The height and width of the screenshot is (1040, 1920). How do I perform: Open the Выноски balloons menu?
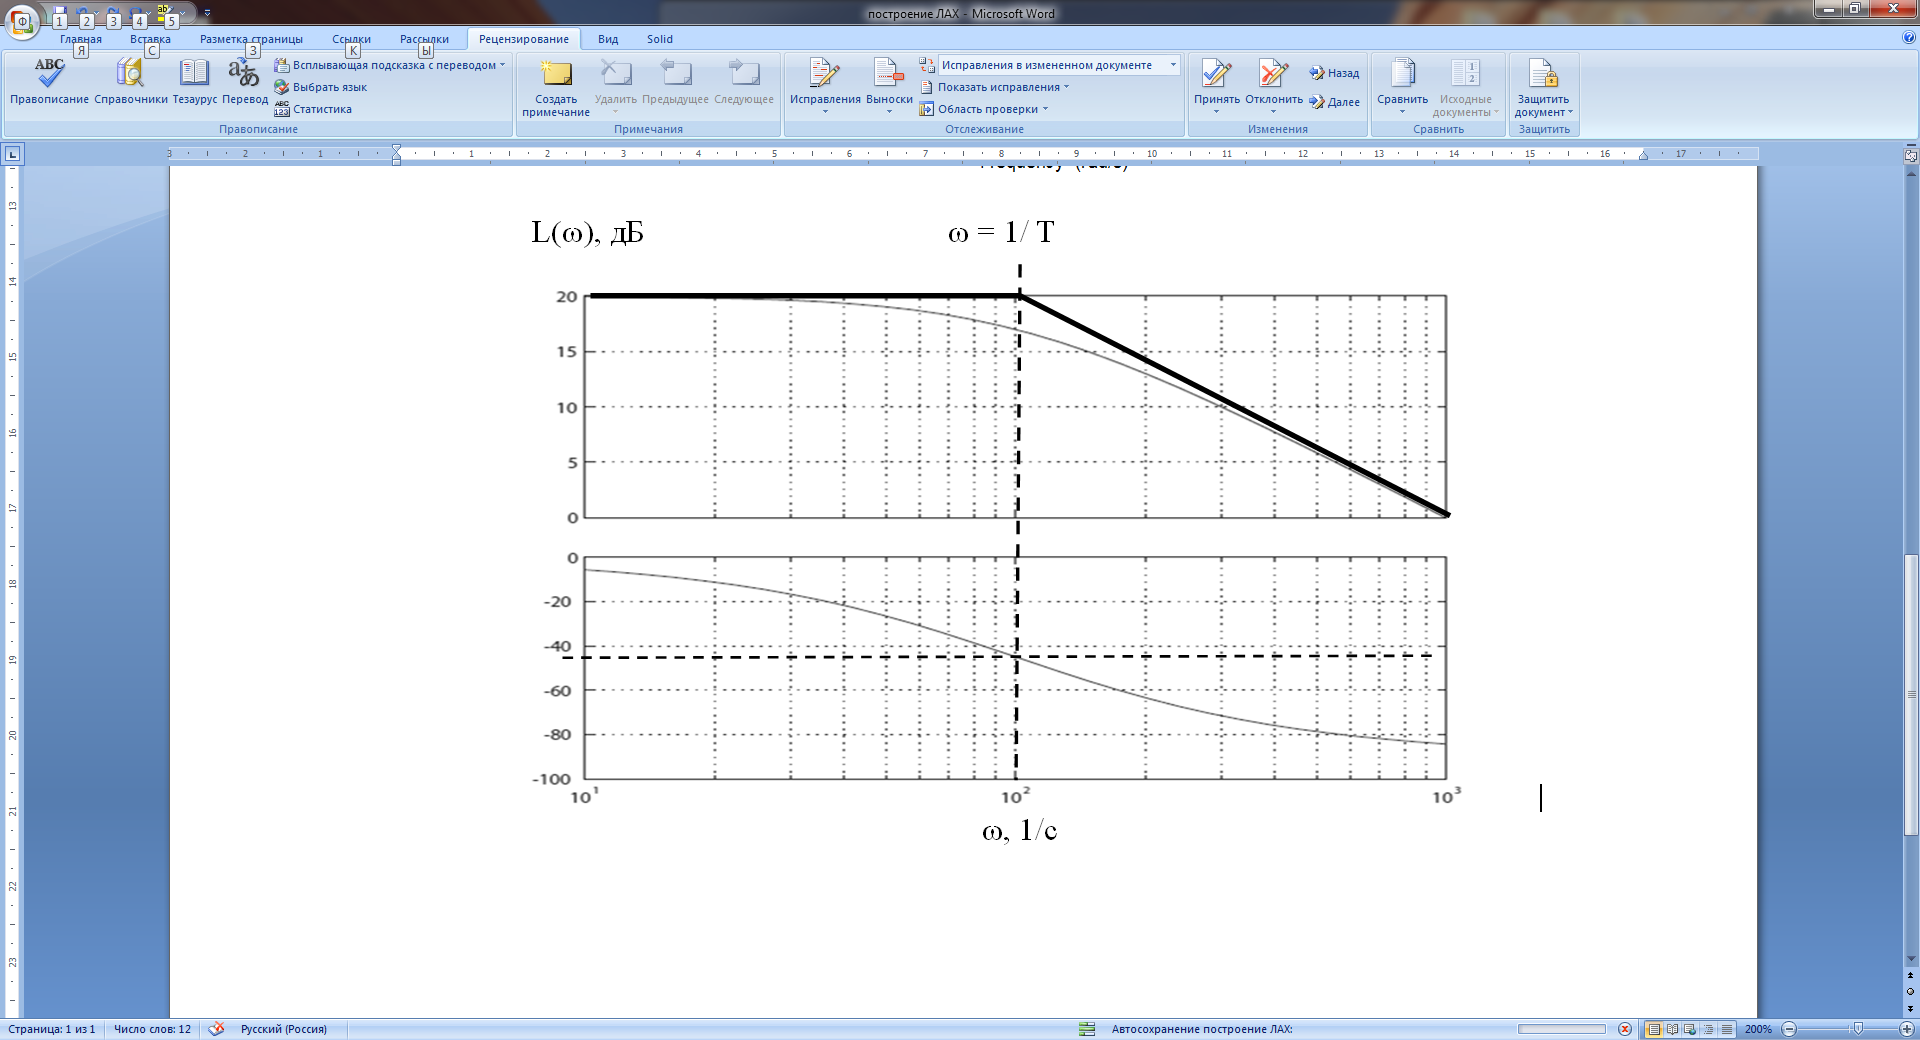tap(889, 86)
